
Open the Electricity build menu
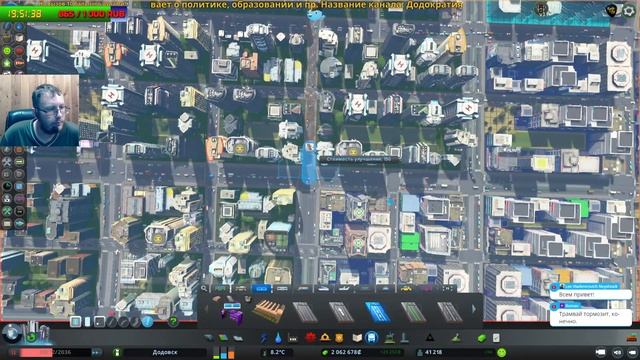tap(264, 338)
